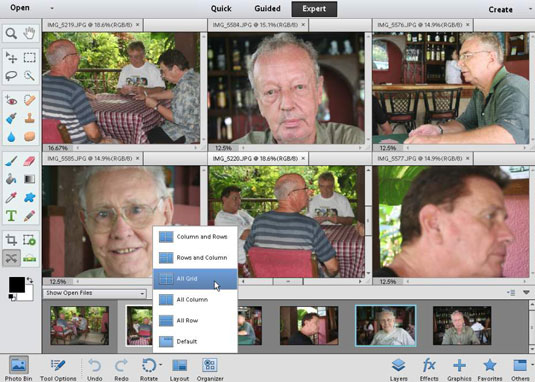Toggle the Effects panel

tap(429, 369)
